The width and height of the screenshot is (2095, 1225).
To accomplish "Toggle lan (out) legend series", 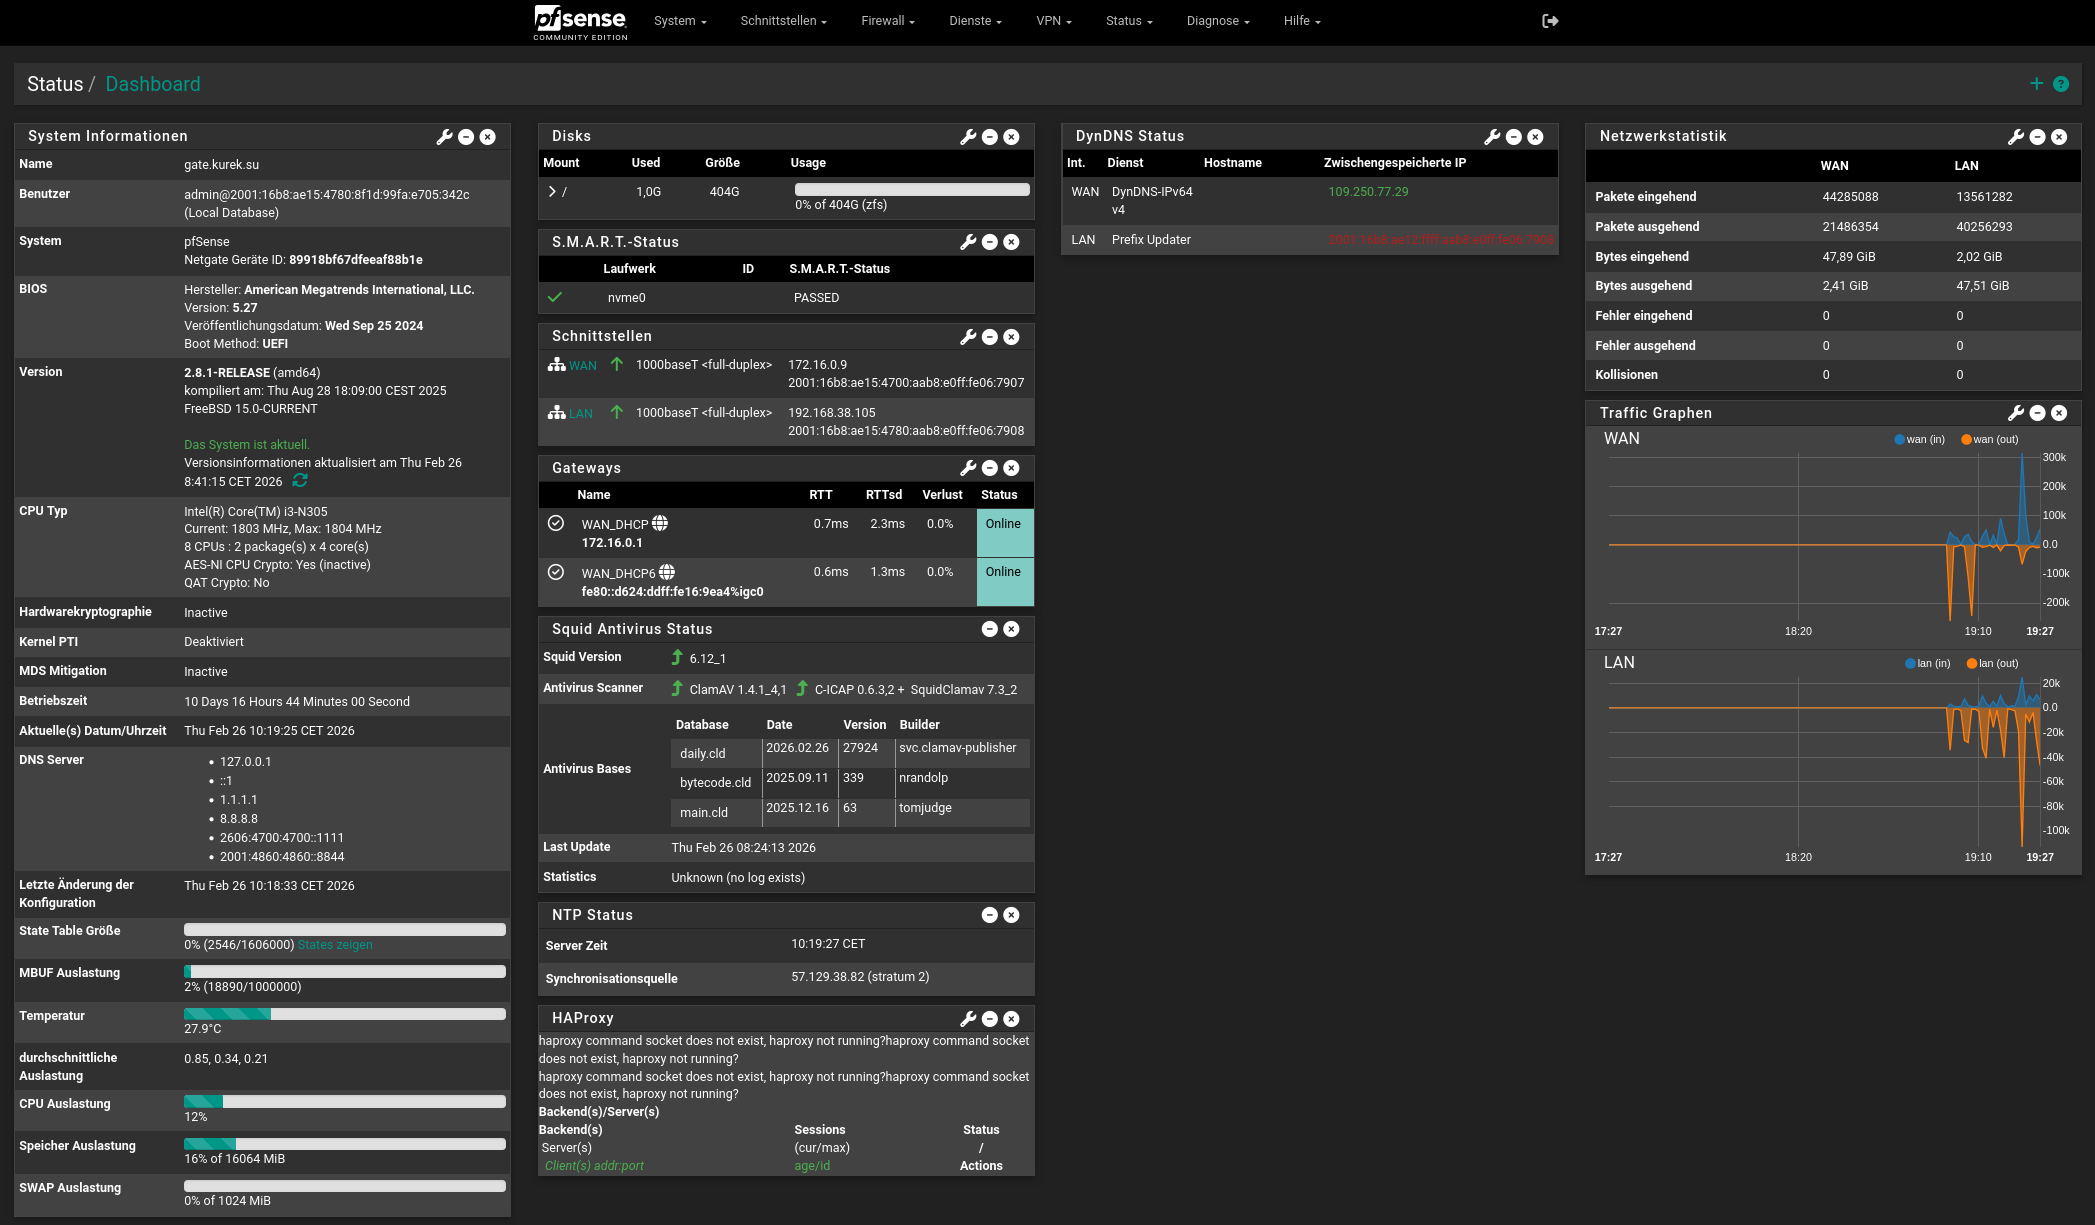I will (1992, 664).
